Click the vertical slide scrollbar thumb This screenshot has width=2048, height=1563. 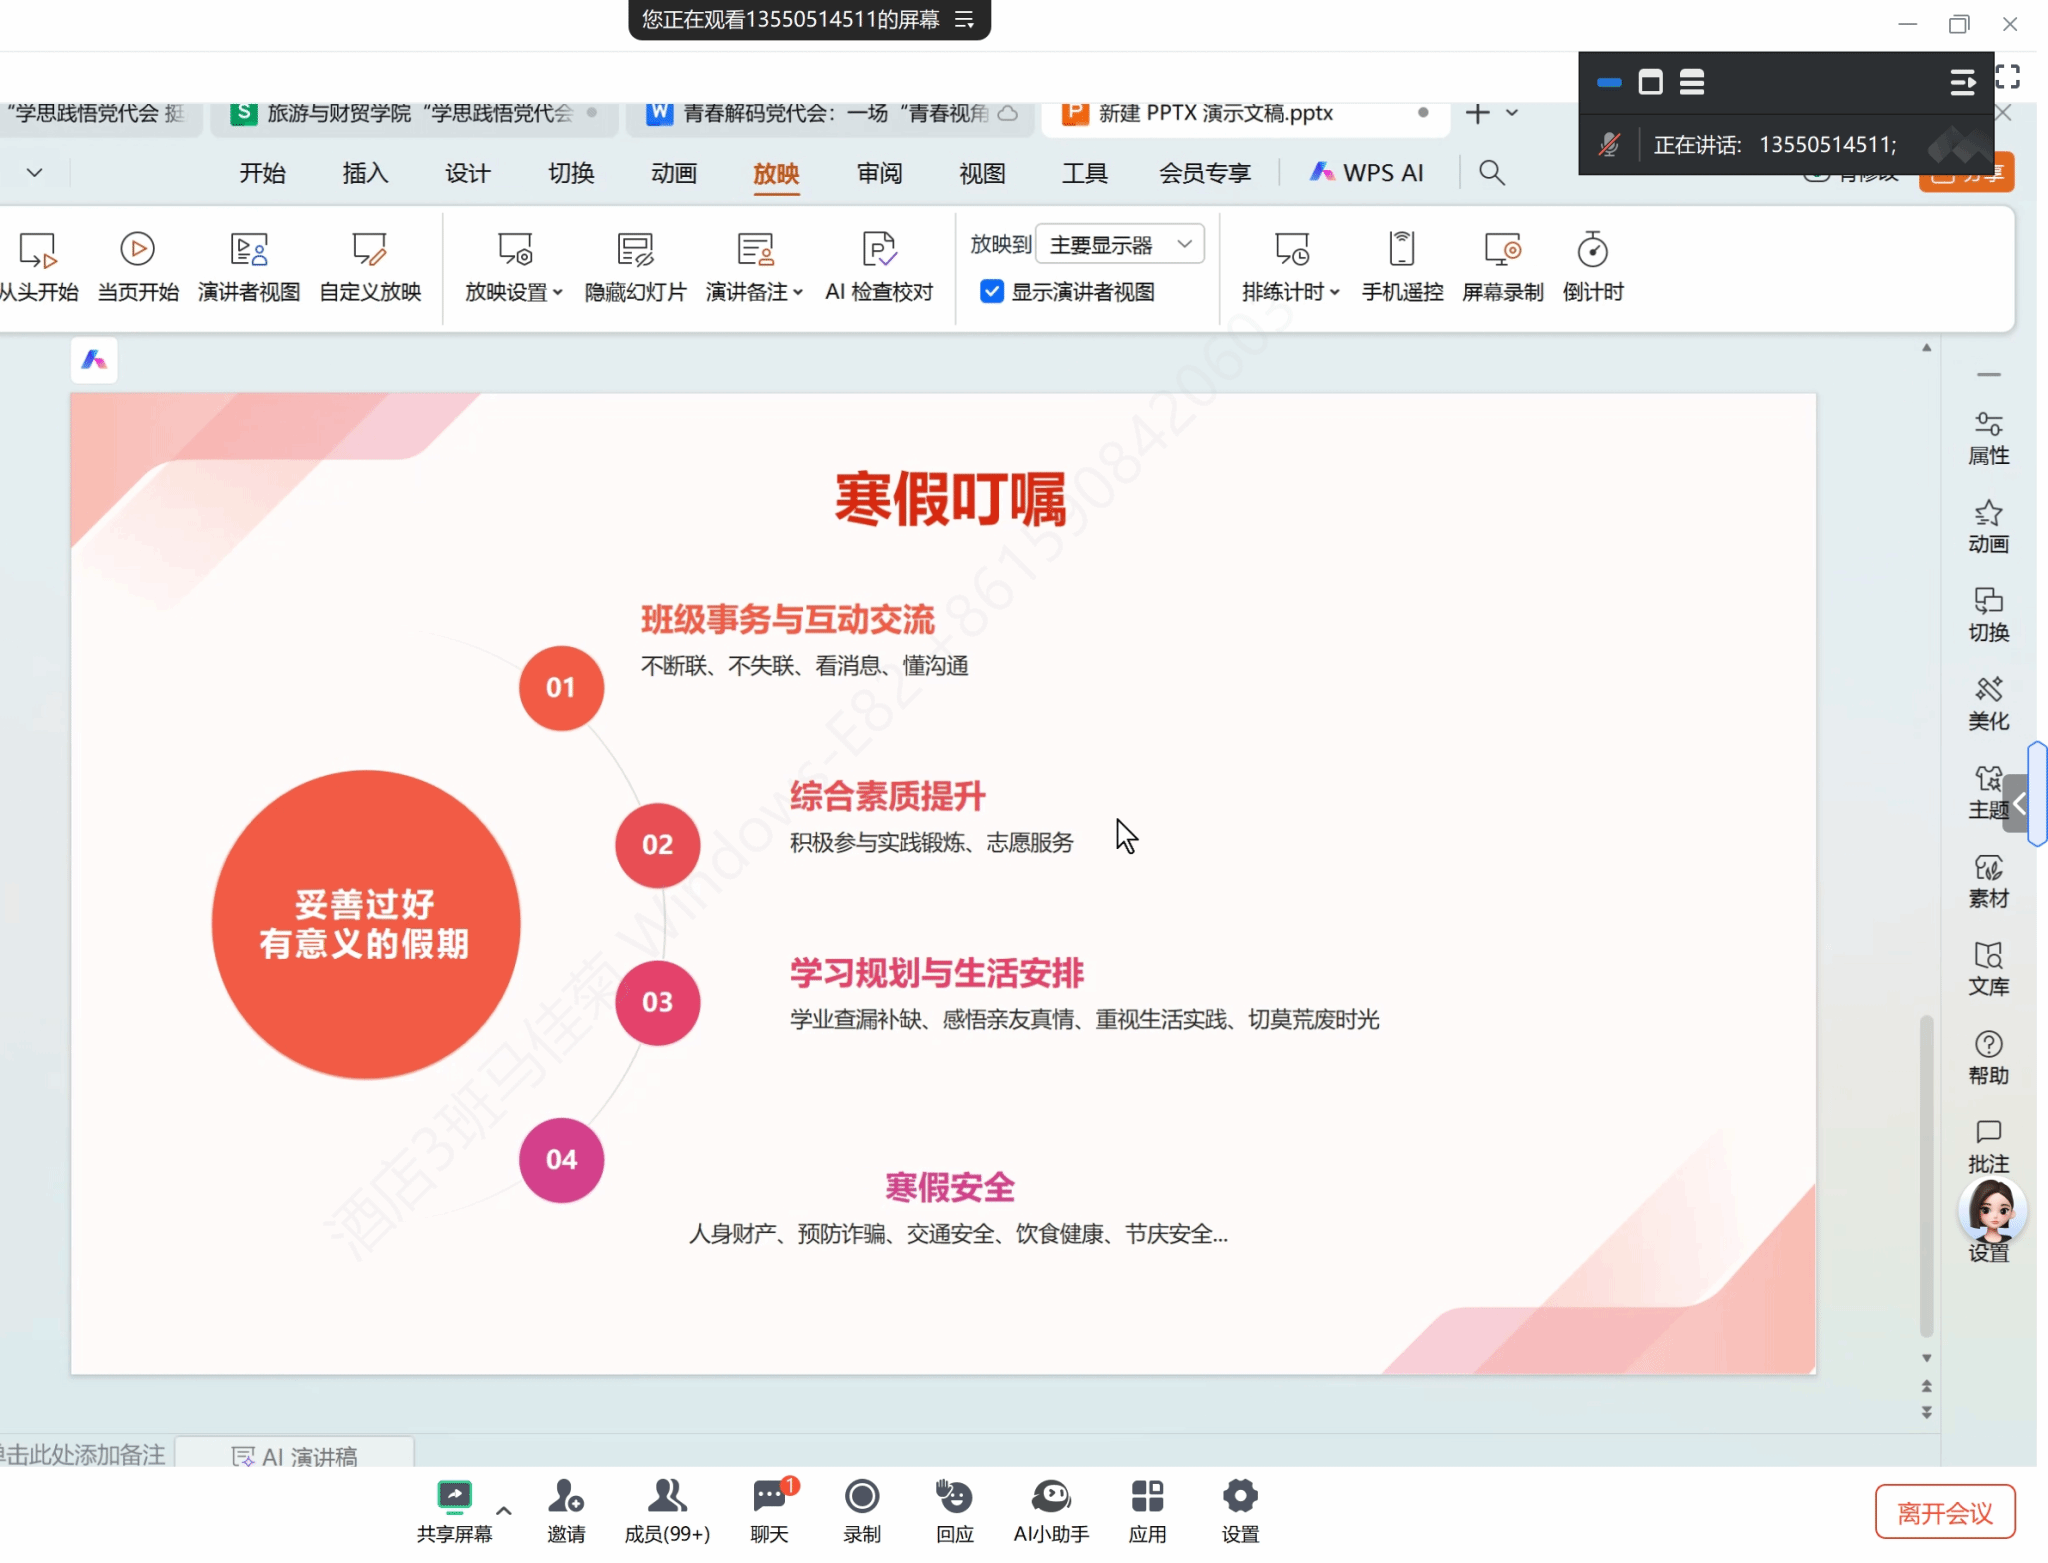(1926, 1175)
